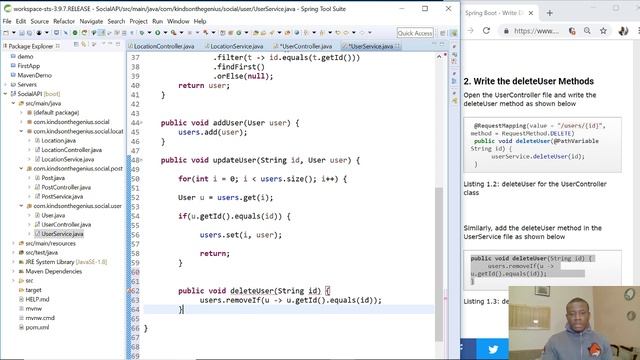The image size is (640, 360).
Task: Open a new browser tab with plus
Action: [x=550, y=13]
